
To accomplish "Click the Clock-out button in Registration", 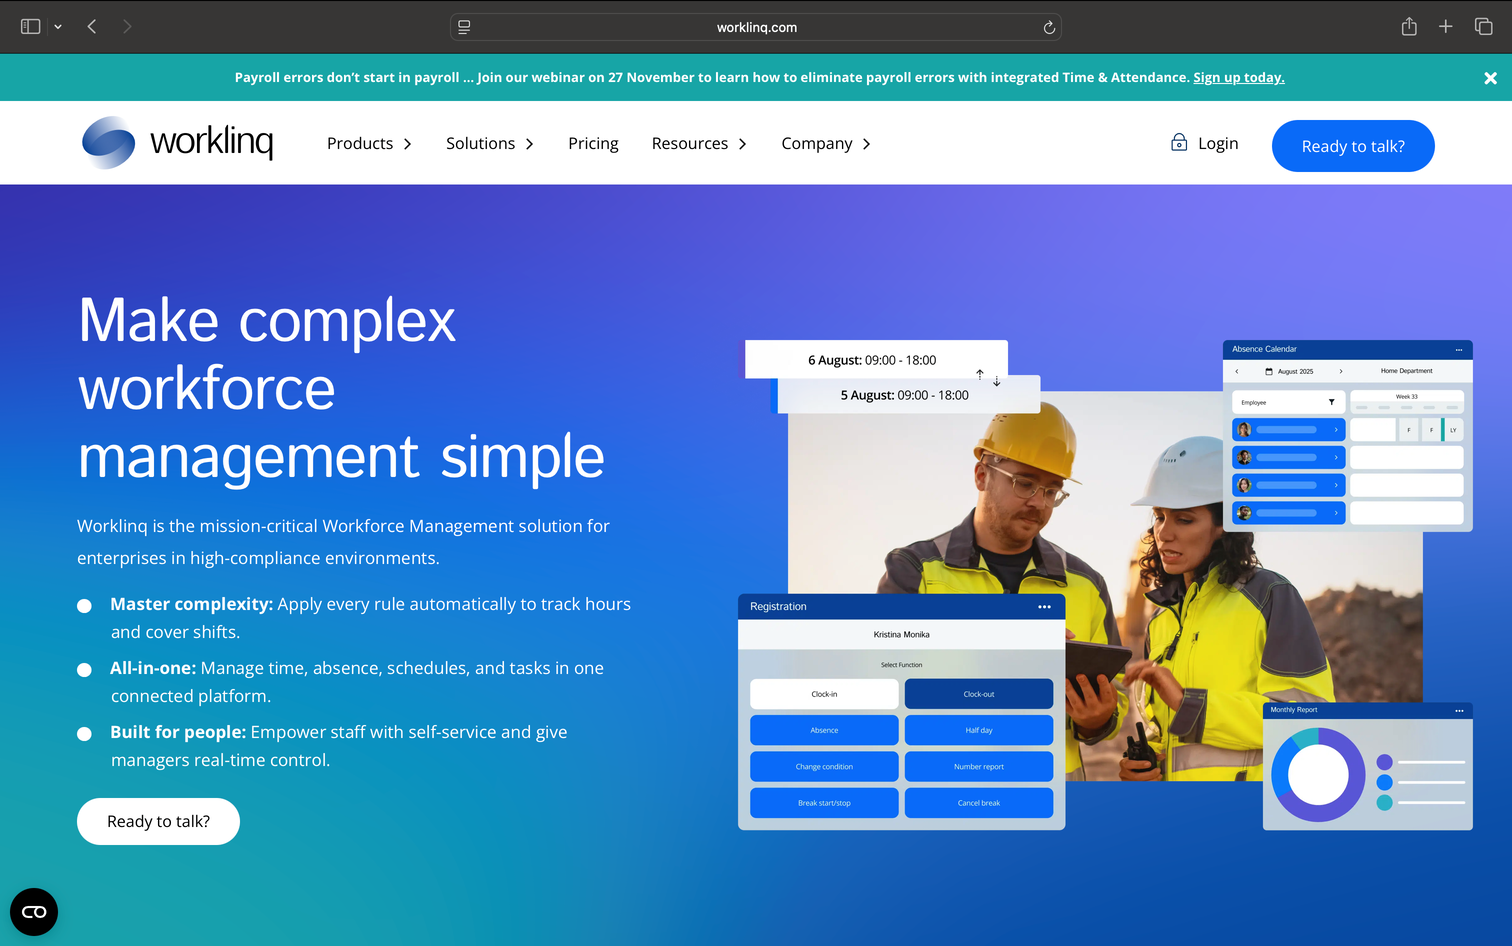I will pos(979,694).
